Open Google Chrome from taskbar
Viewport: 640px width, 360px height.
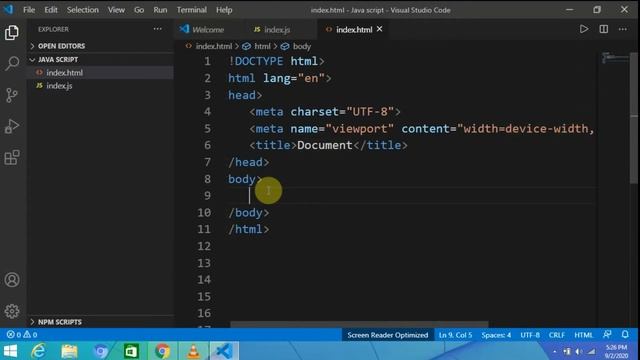coord(162,351)
